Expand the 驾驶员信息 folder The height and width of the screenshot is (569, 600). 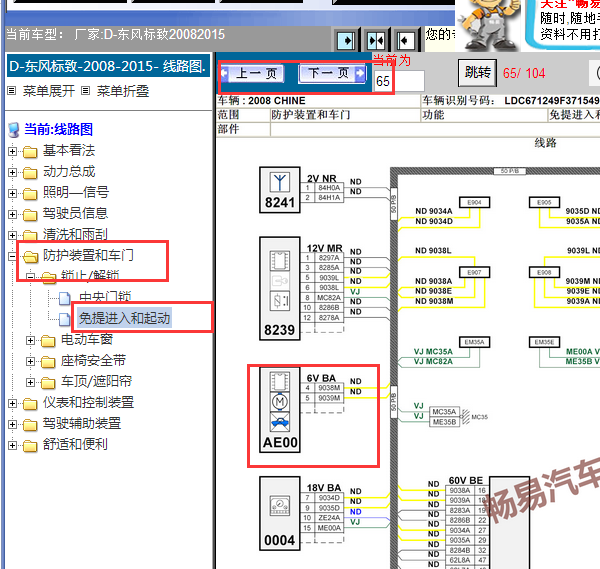[12, 214]
